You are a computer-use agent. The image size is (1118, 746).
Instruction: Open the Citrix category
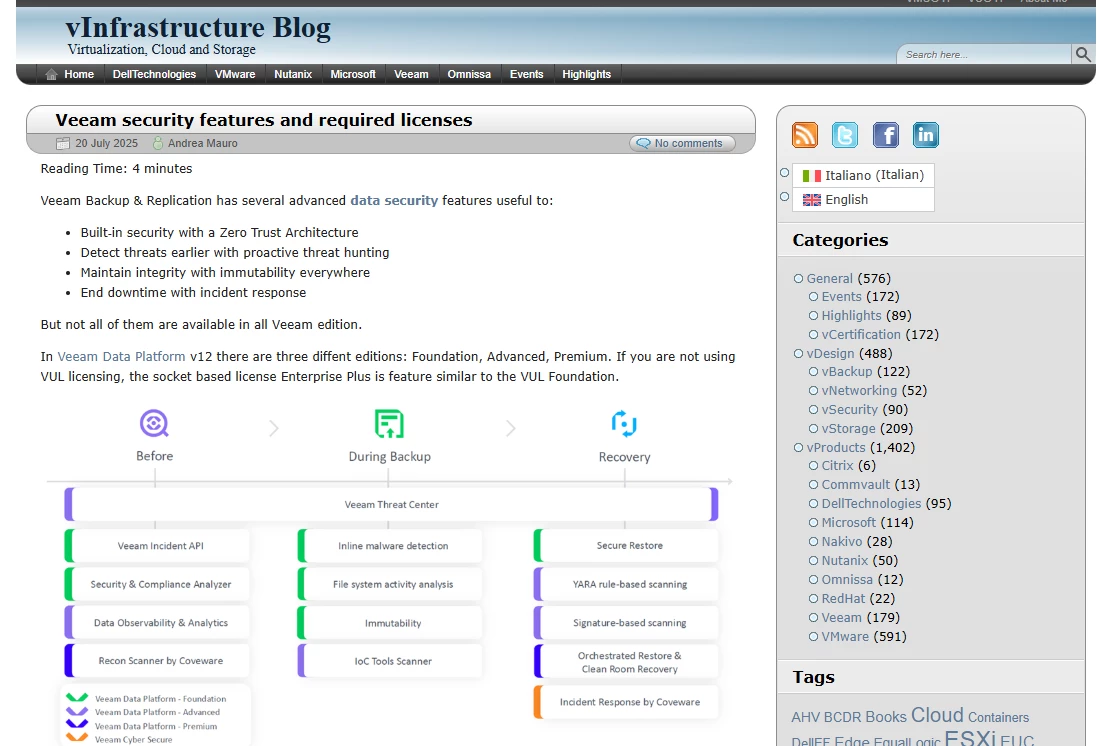[837, 466]
